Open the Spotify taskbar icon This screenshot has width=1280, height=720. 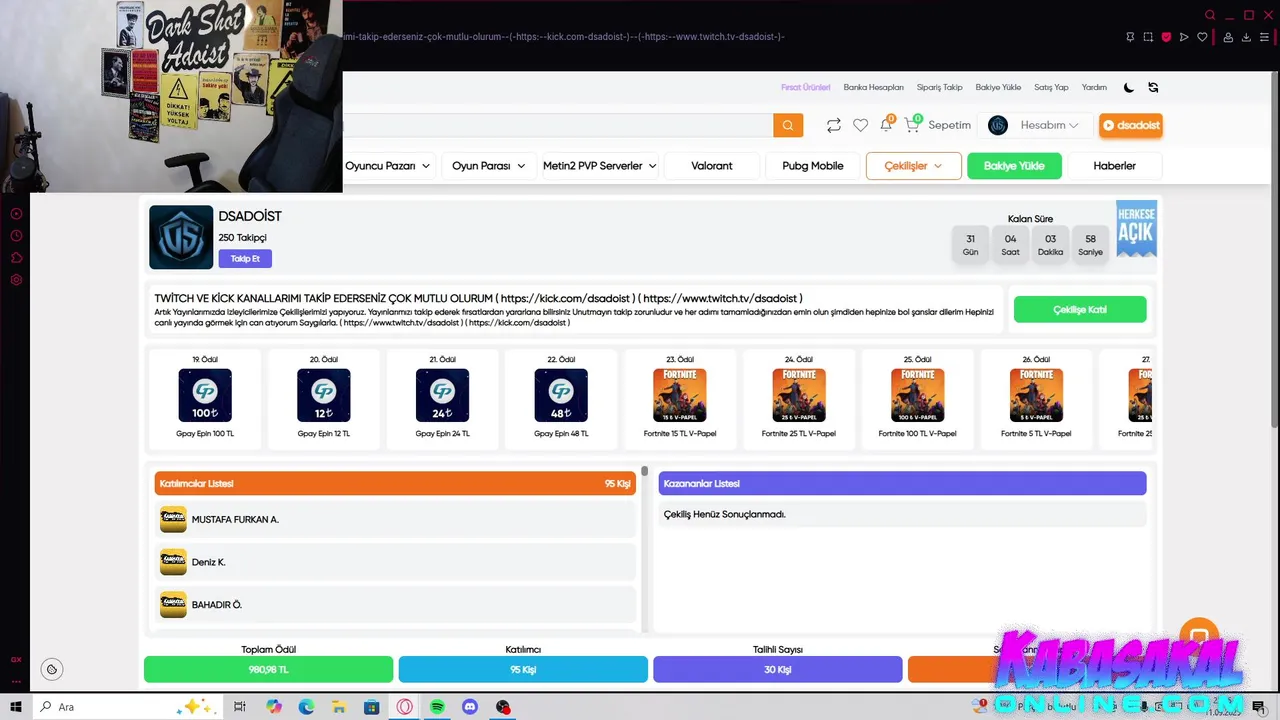point(437,707)
